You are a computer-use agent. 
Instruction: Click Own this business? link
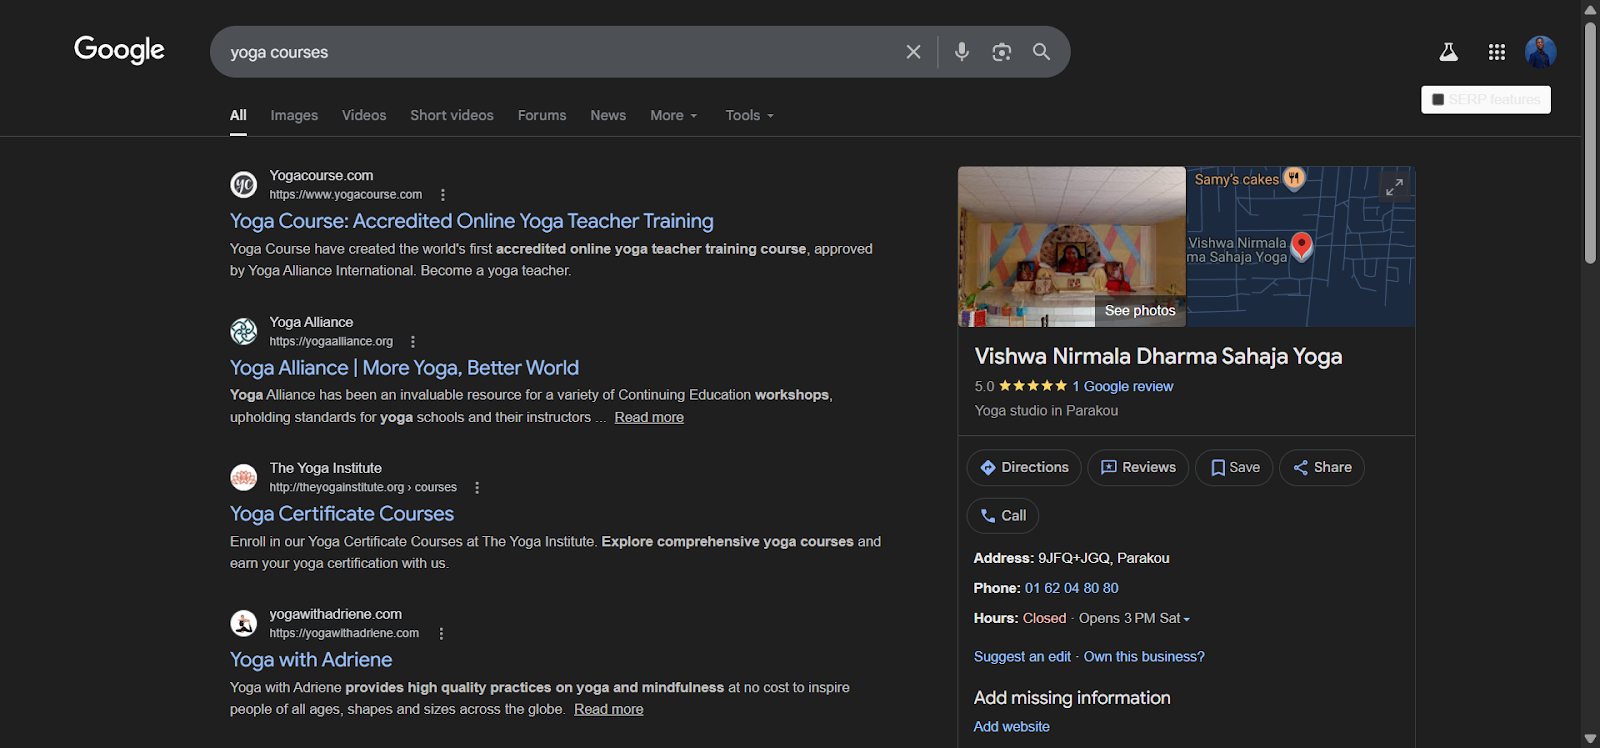click(x=1144, y=657)
